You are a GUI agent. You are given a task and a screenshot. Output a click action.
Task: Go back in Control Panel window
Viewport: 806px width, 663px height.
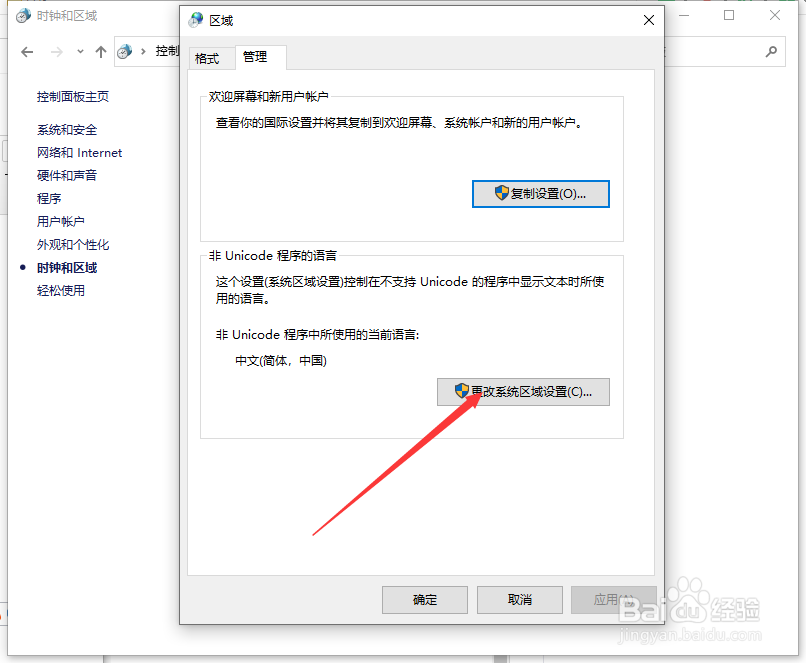[x=27, y=51]
